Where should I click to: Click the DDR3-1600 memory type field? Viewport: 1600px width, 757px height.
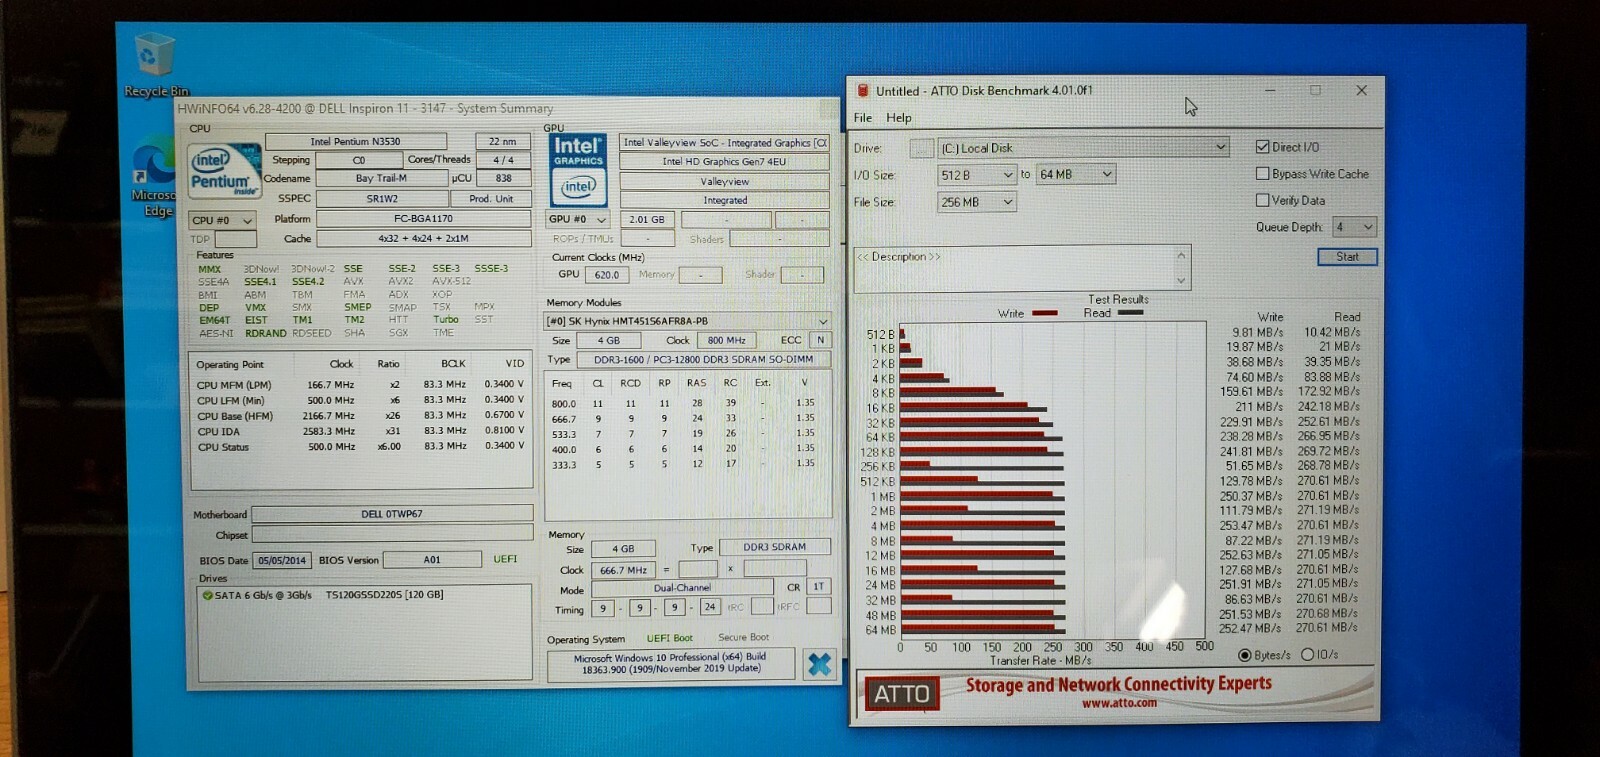[703, 359]
